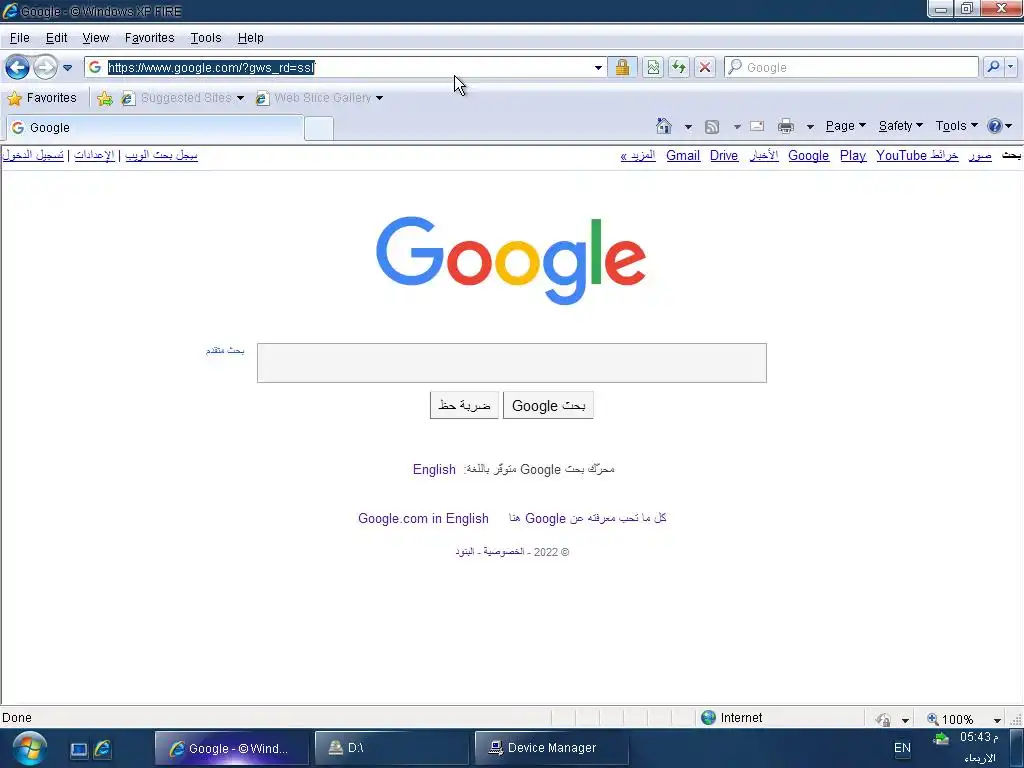Viewport: 1024px width, 768px height.
Task: Expand the Home button dropdown arrow
Action: tap(688, 127)
